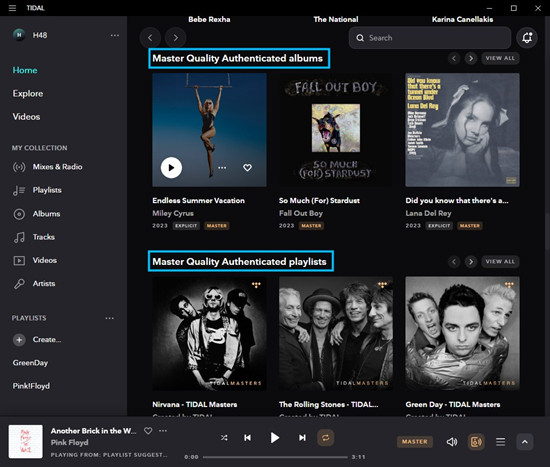Play Endless Summer Vacation album

pos(171,168)
